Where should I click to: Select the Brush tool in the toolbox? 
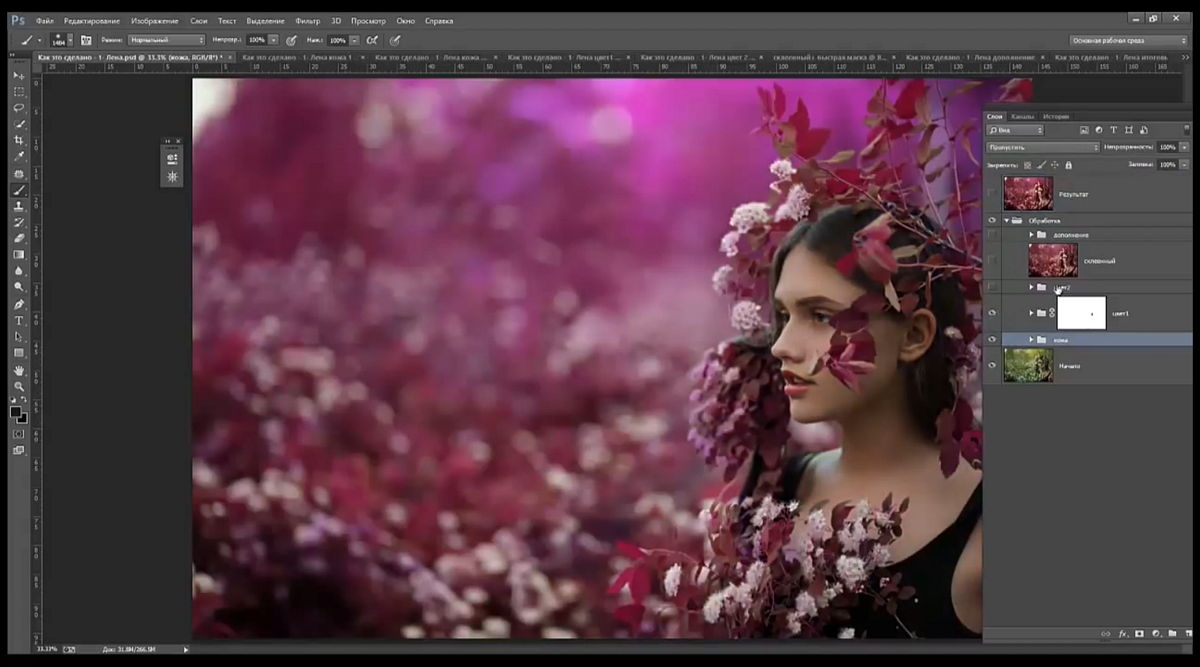click(x=18, y=190)
